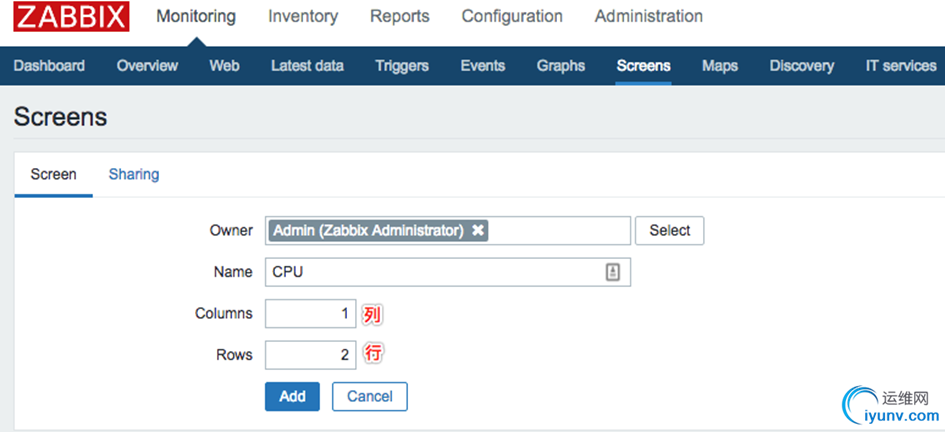Switch to the Sharing tab
This screenshot has width=945, height=432.
coord(134,174)
